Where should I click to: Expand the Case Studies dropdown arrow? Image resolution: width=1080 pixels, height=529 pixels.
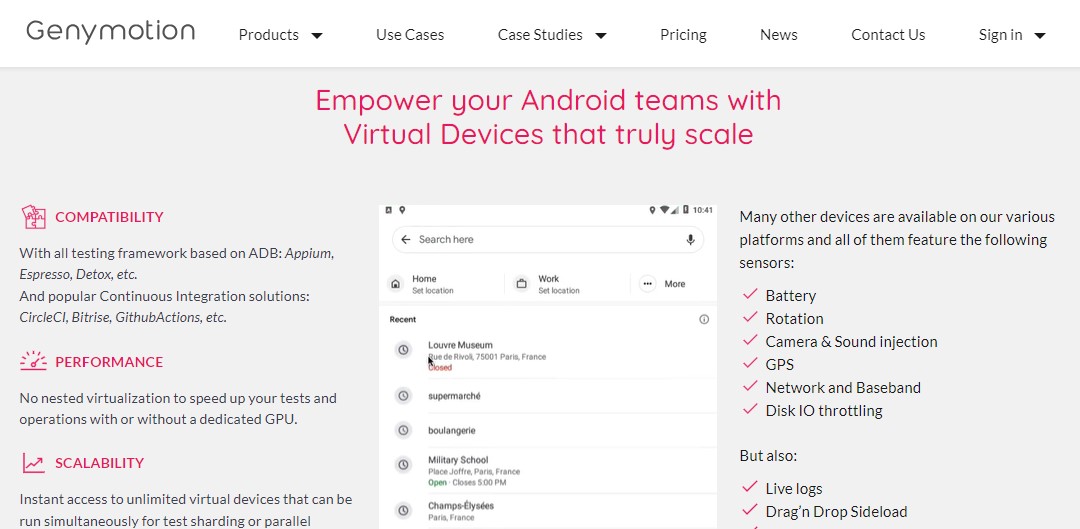click(x=601, y=36)
